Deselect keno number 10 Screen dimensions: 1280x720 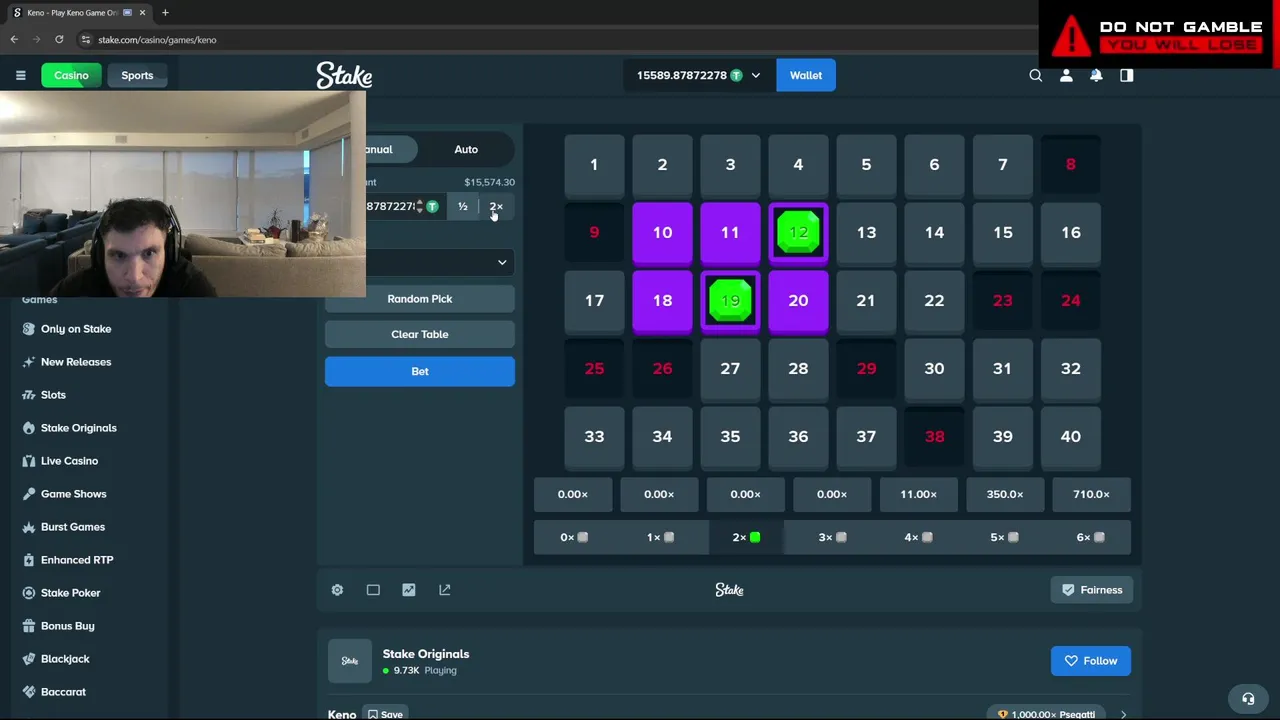point(662,232)
